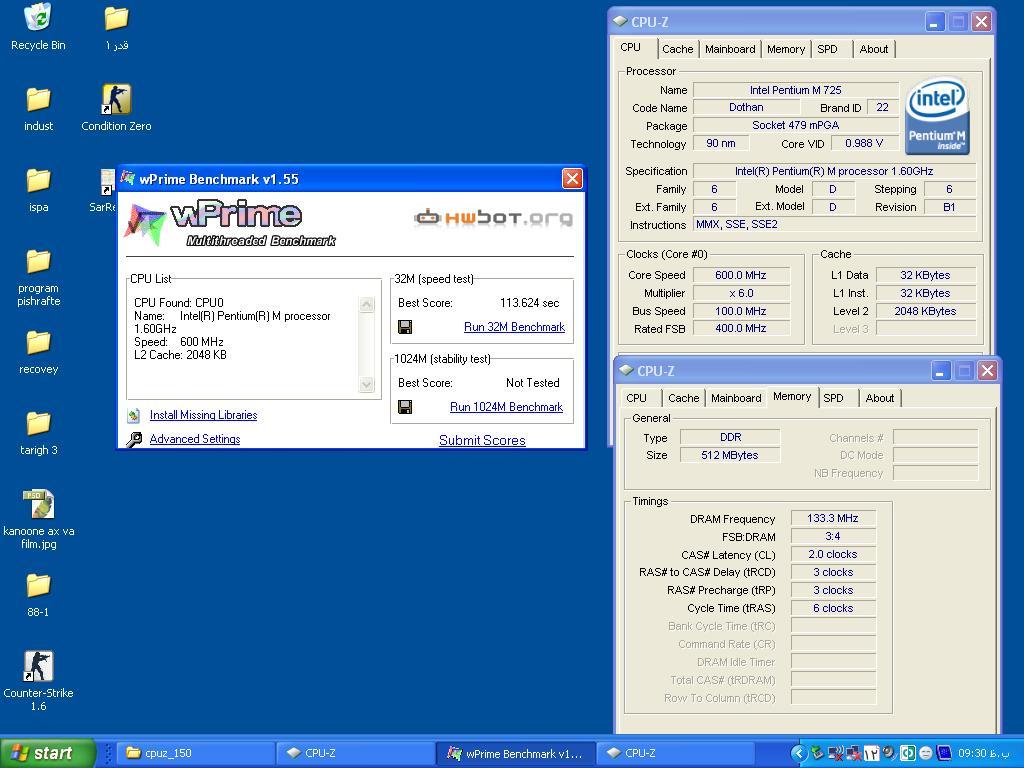Open the Recycle Bin desktop icon
The image size is (1024, 768).
pos(38,27)
